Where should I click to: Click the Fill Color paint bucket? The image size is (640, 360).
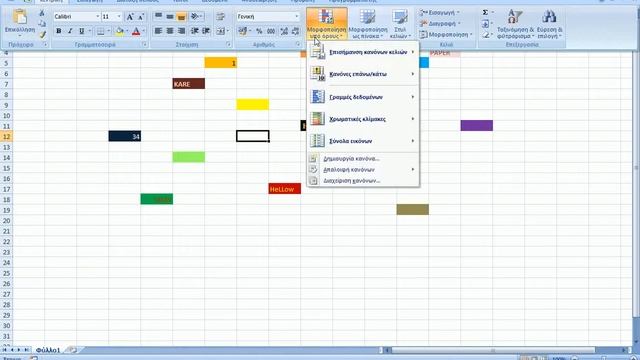[x=120, y=31]
